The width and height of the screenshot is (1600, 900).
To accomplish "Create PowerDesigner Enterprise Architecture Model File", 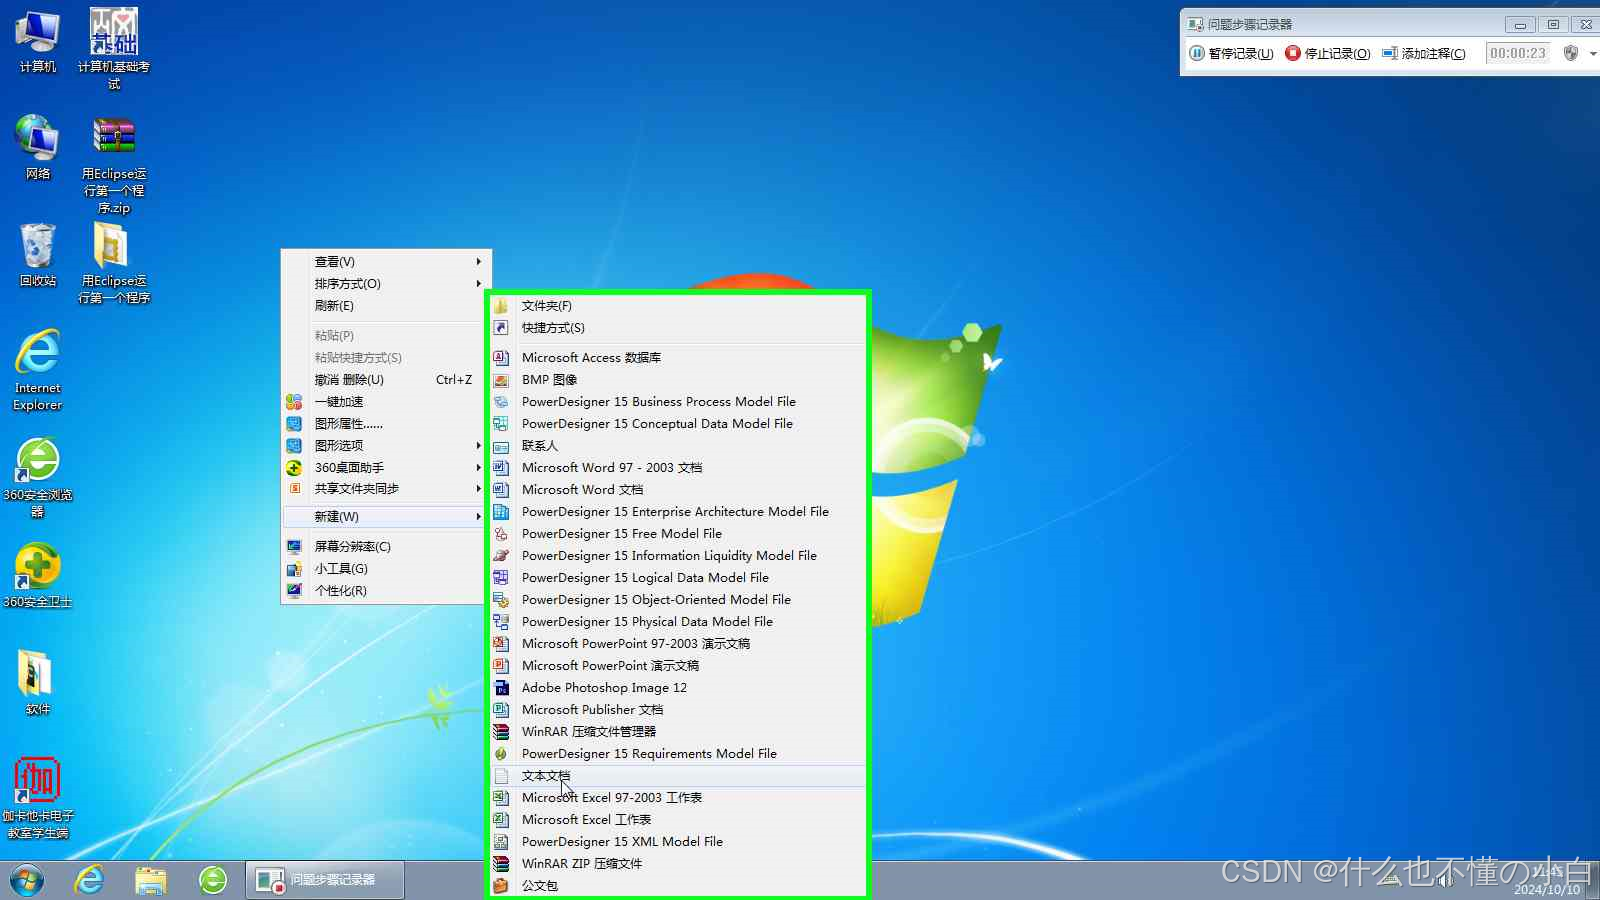I will click(678, 511).
